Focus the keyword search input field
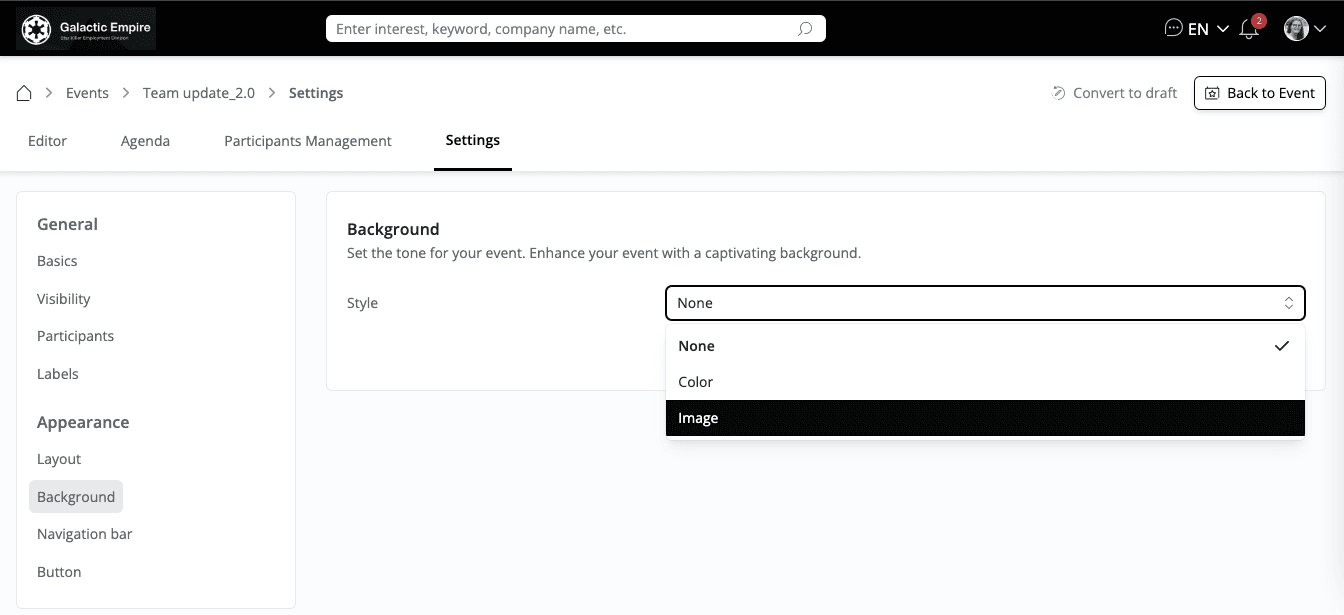 [560, 29]
